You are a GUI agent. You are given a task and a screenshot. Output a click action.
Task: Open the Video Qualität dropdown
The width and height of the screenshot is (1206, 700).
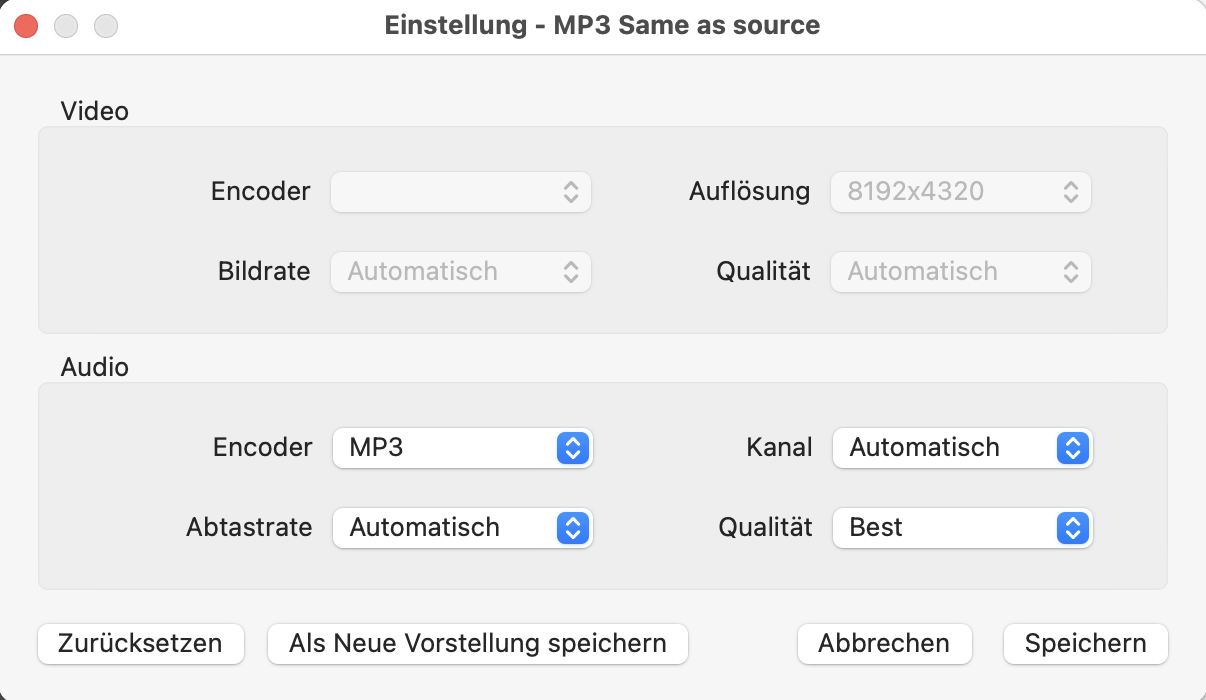960,271
